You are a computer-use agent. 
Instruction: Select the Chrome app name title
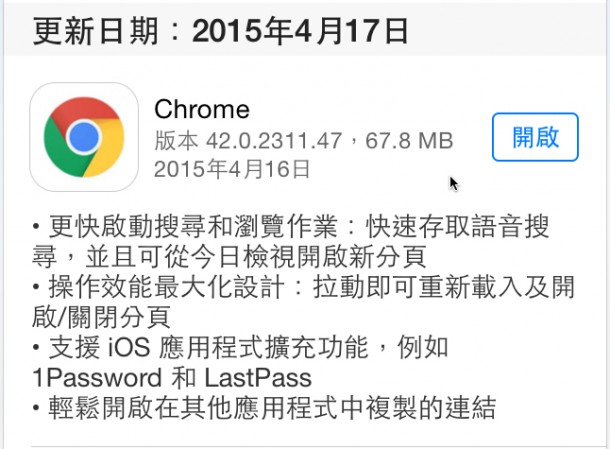(202, 109)
